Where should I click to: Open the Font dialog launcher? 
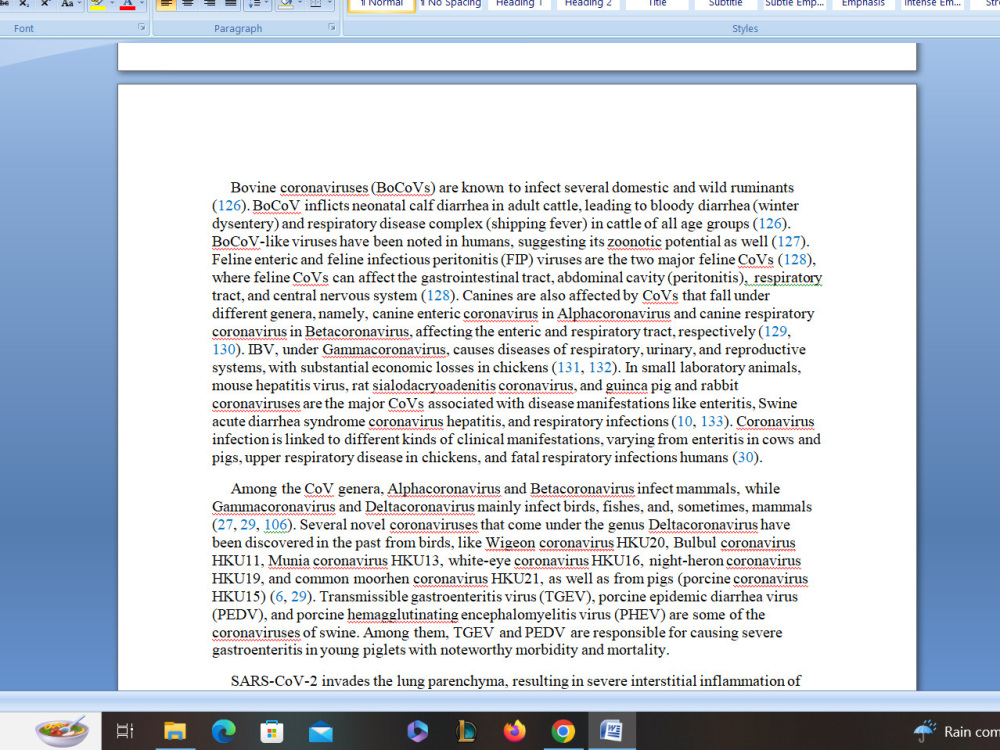[x=142, y=27]
